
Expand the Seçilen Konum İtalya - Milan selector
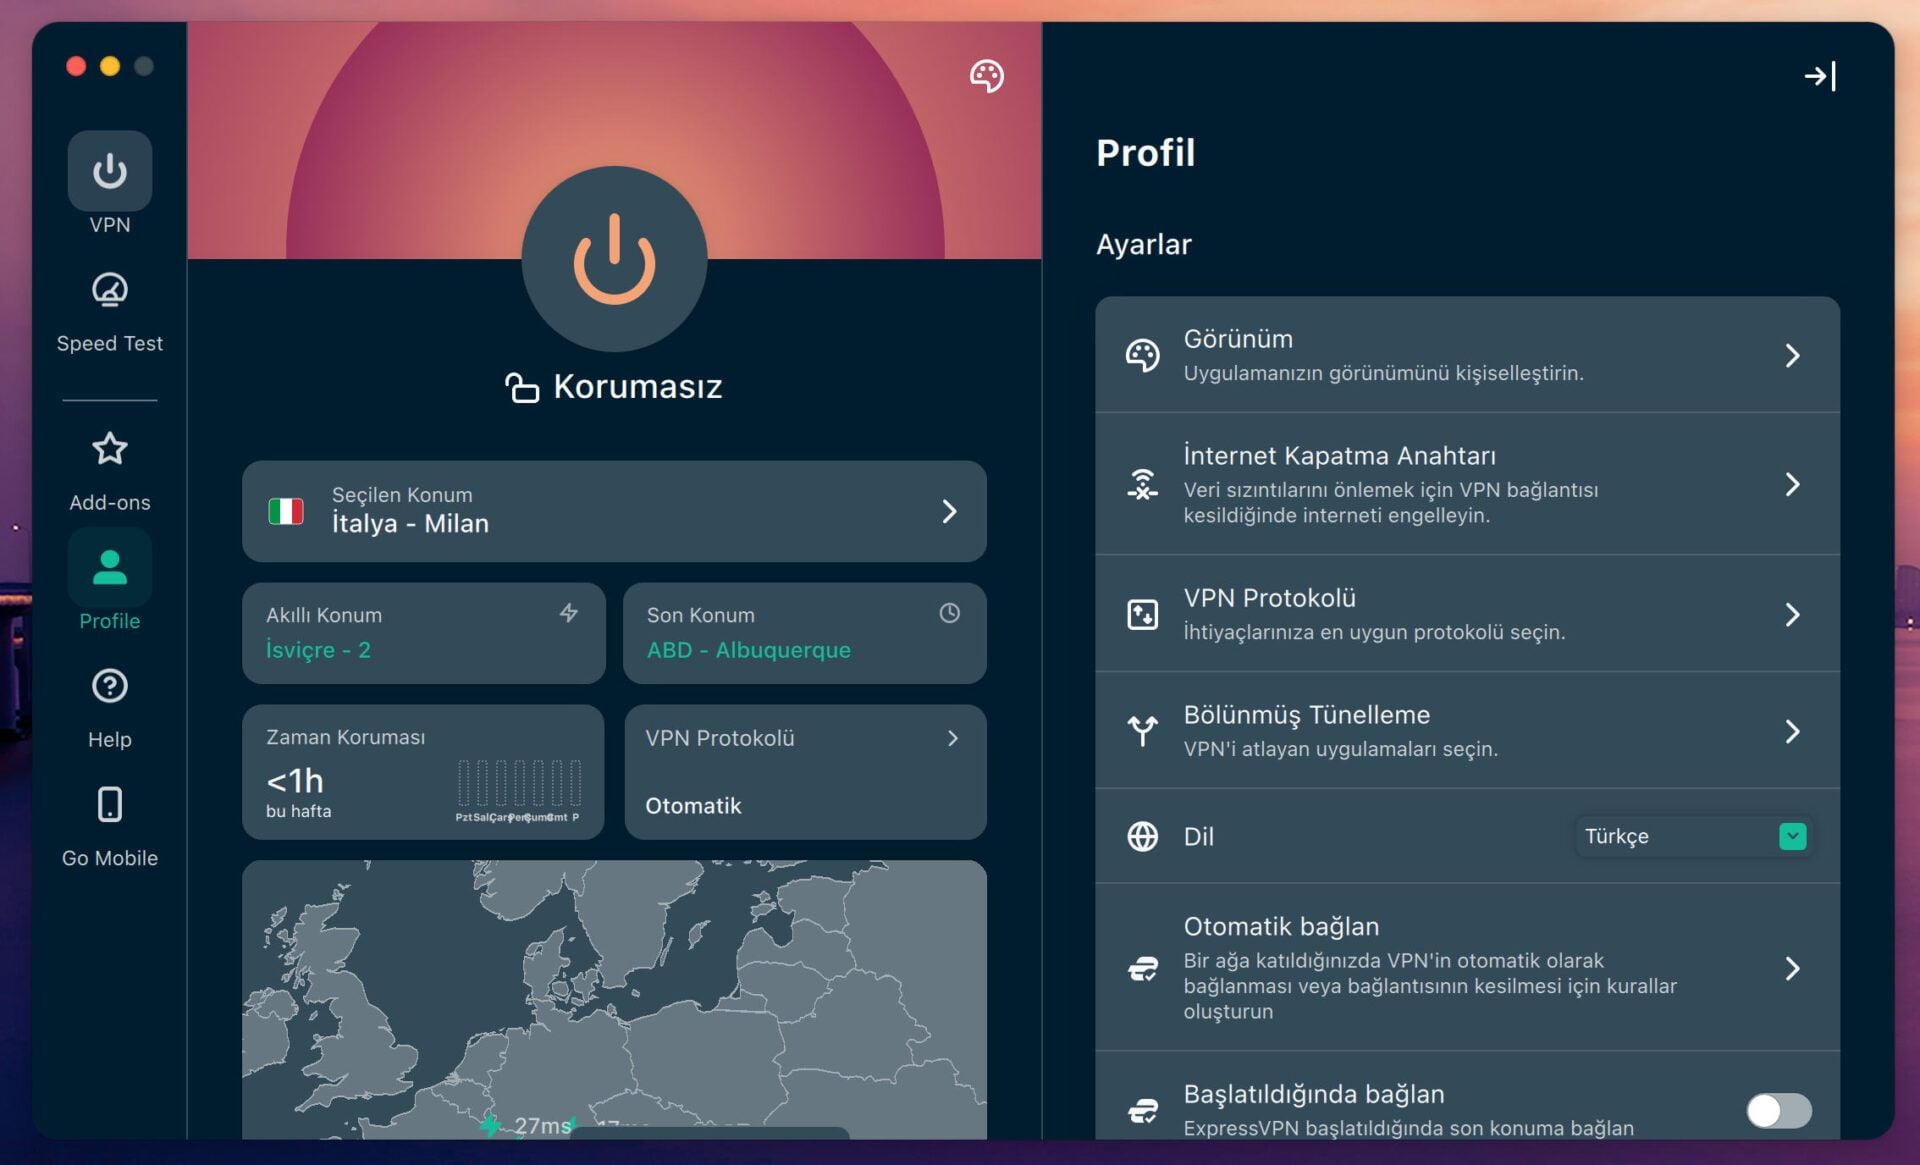coord(613,512)
